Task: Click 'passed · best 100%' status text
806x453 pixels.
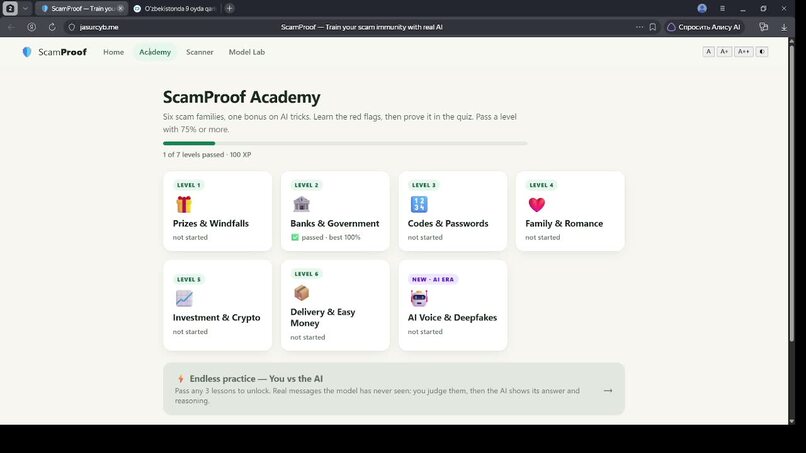Action: (331, 238)
